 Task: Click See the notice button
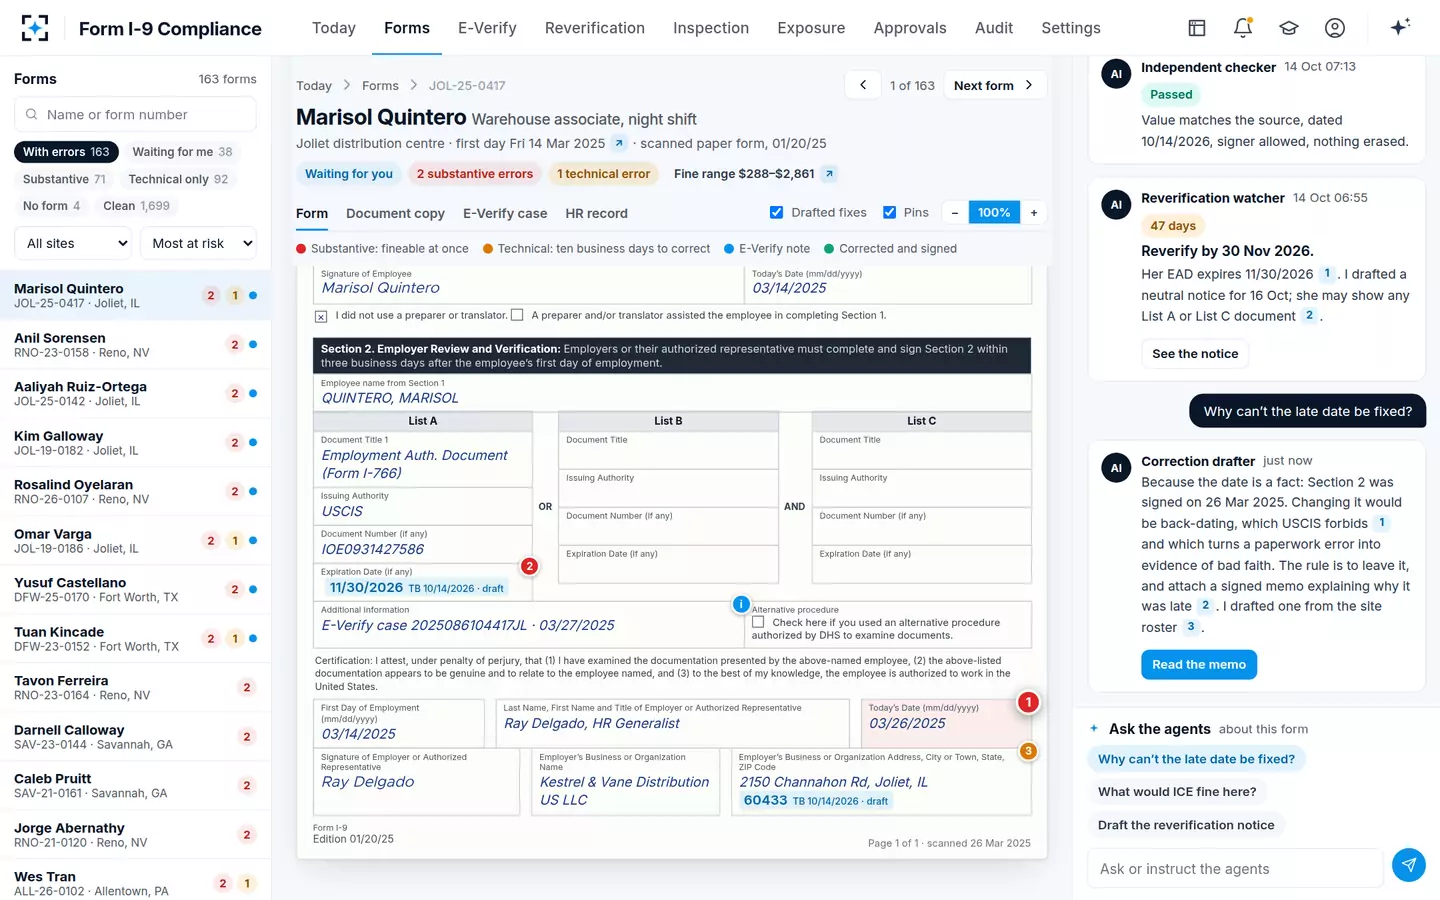(1195, 354)
